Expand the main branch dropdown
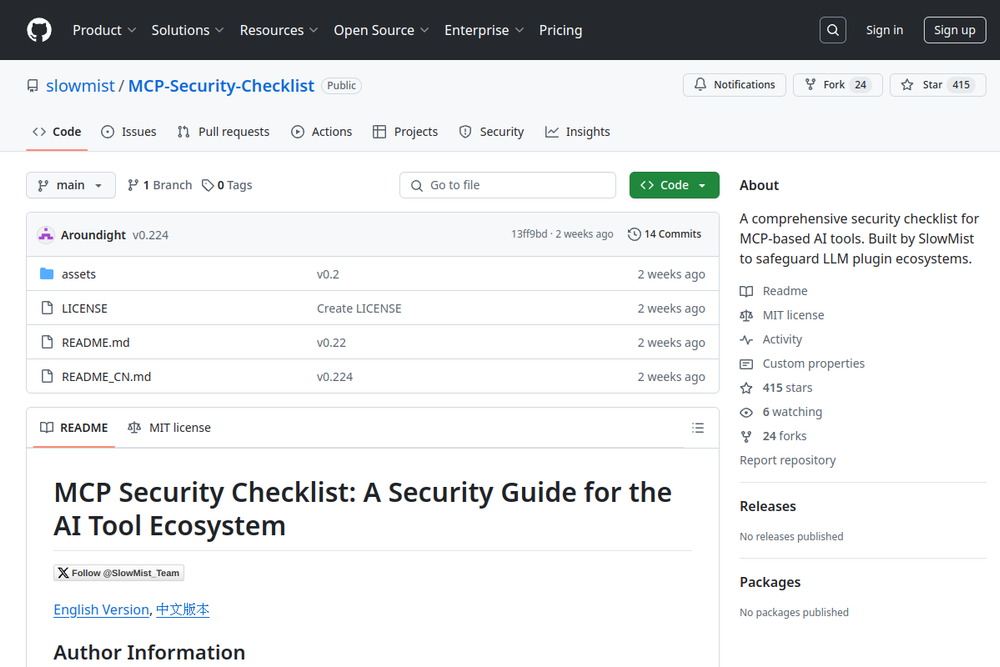 pos(71,185)
